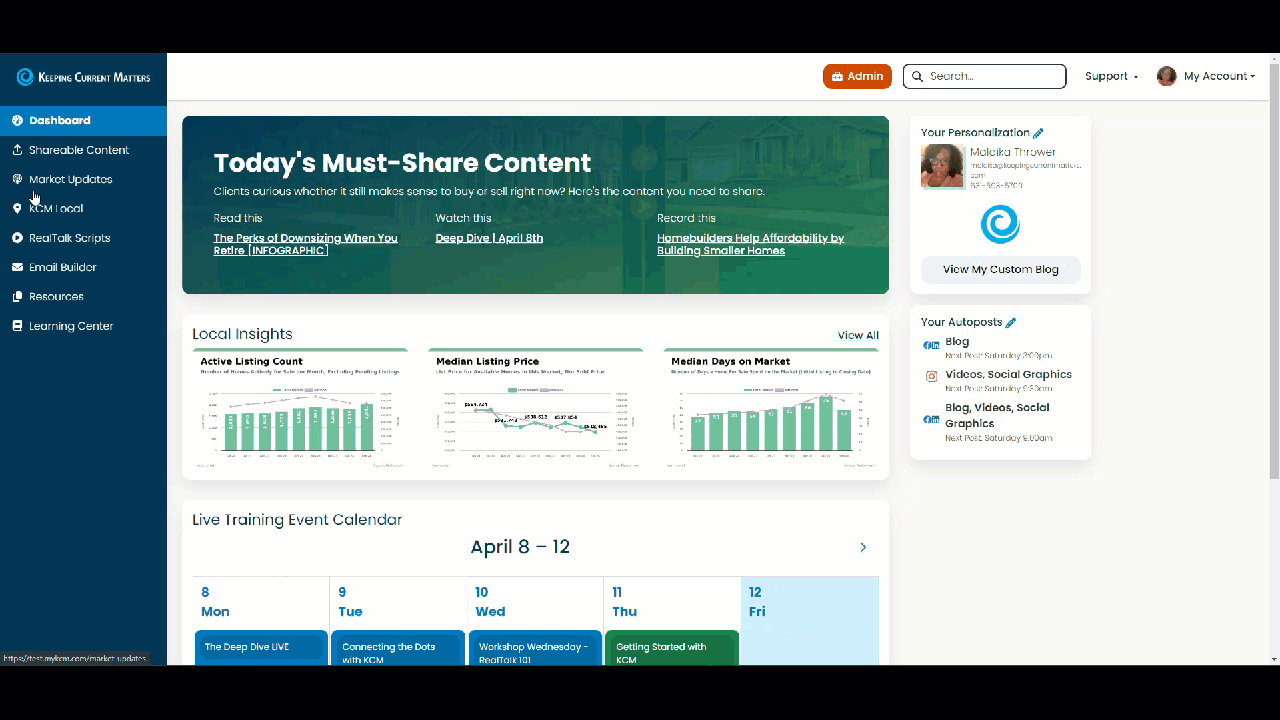Screen dimensions: 1280x720
Task: Click the Facebook LinkedIn icon beside Blog
Action: click(x=931, y=345)
